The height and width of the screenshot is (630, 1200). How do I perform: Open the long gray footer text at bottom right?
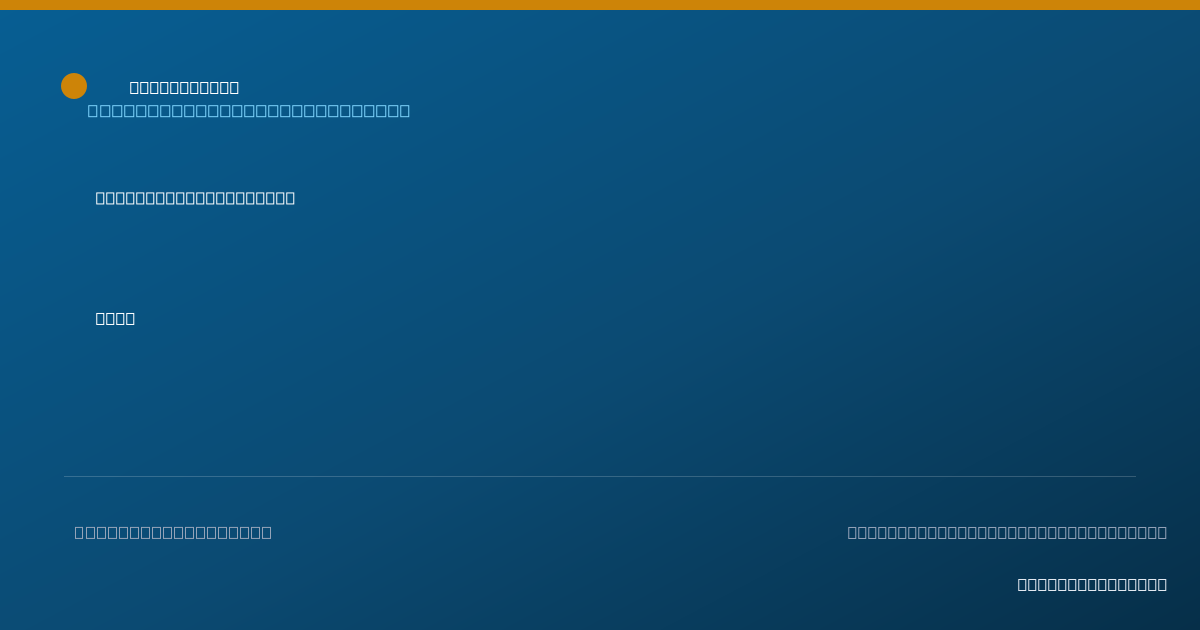click(1007, 532)
